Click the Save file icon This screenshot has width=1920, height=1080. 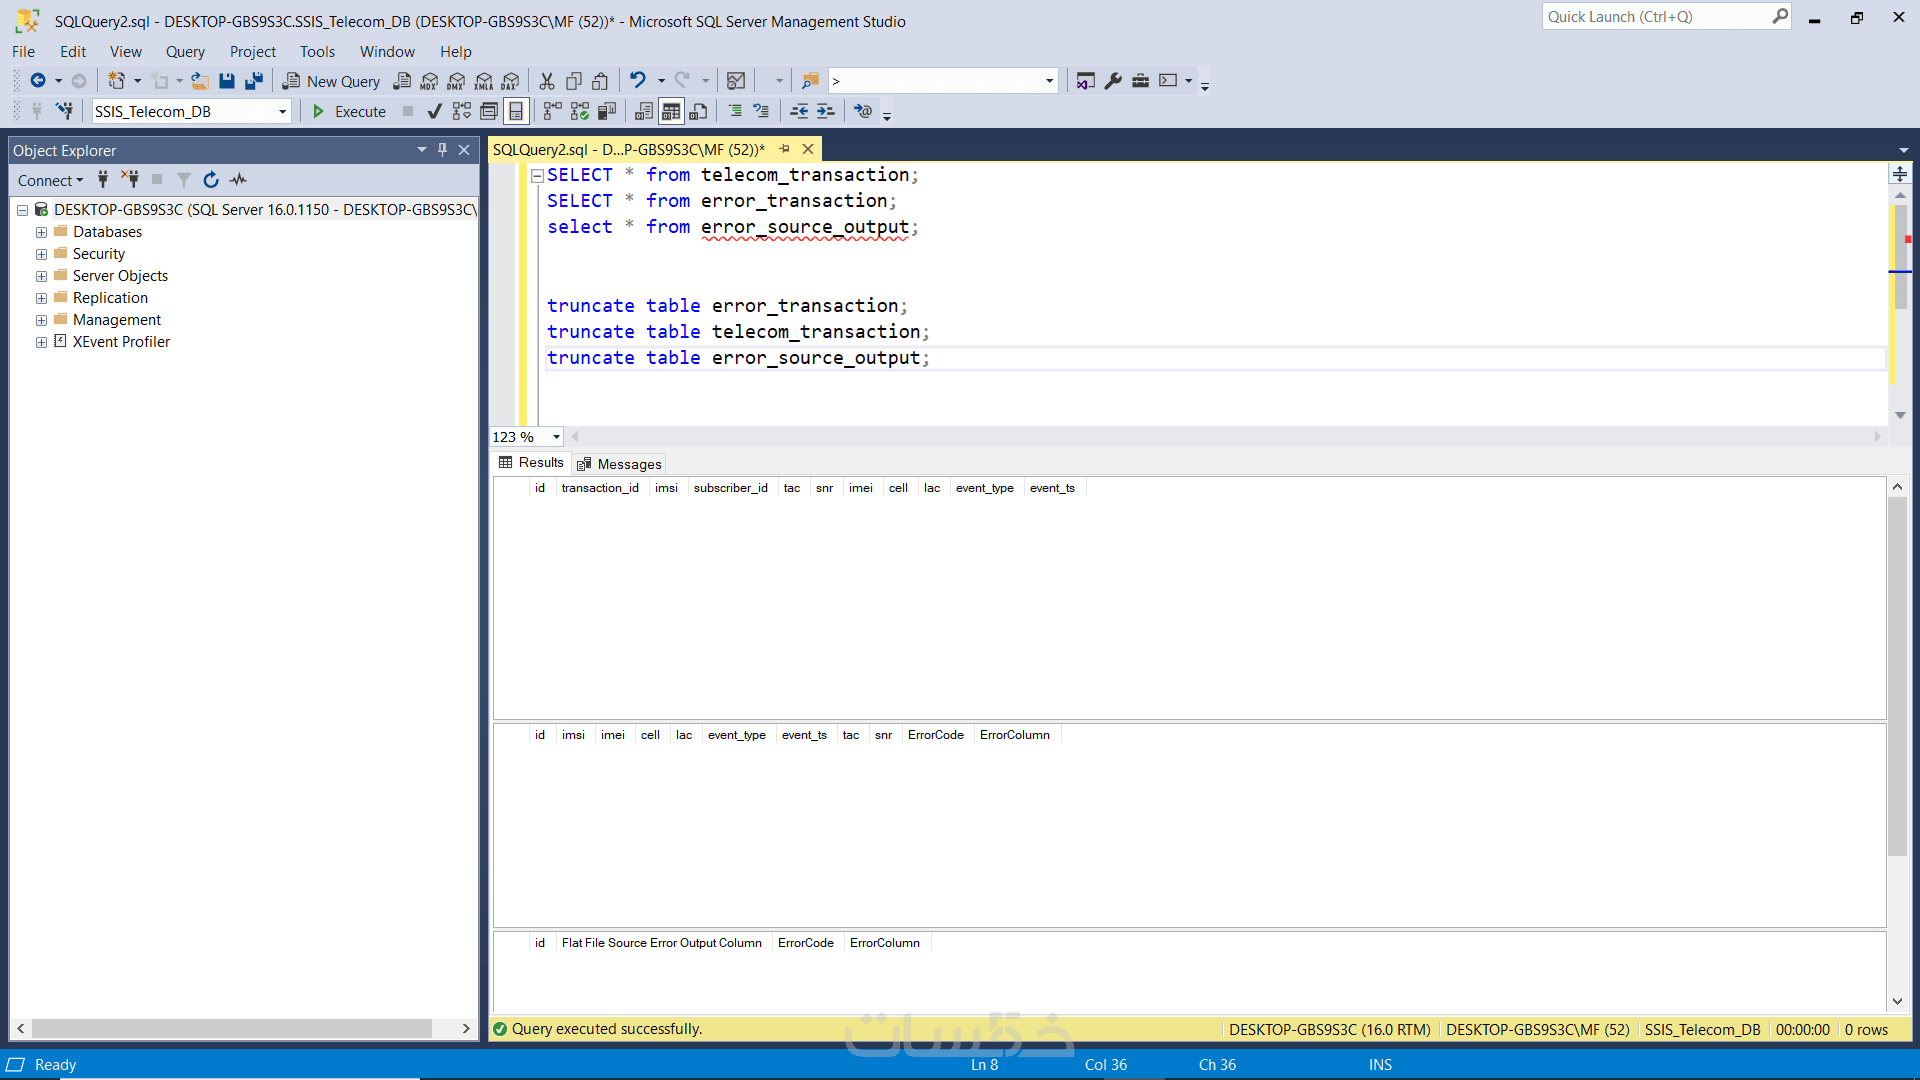227,81
